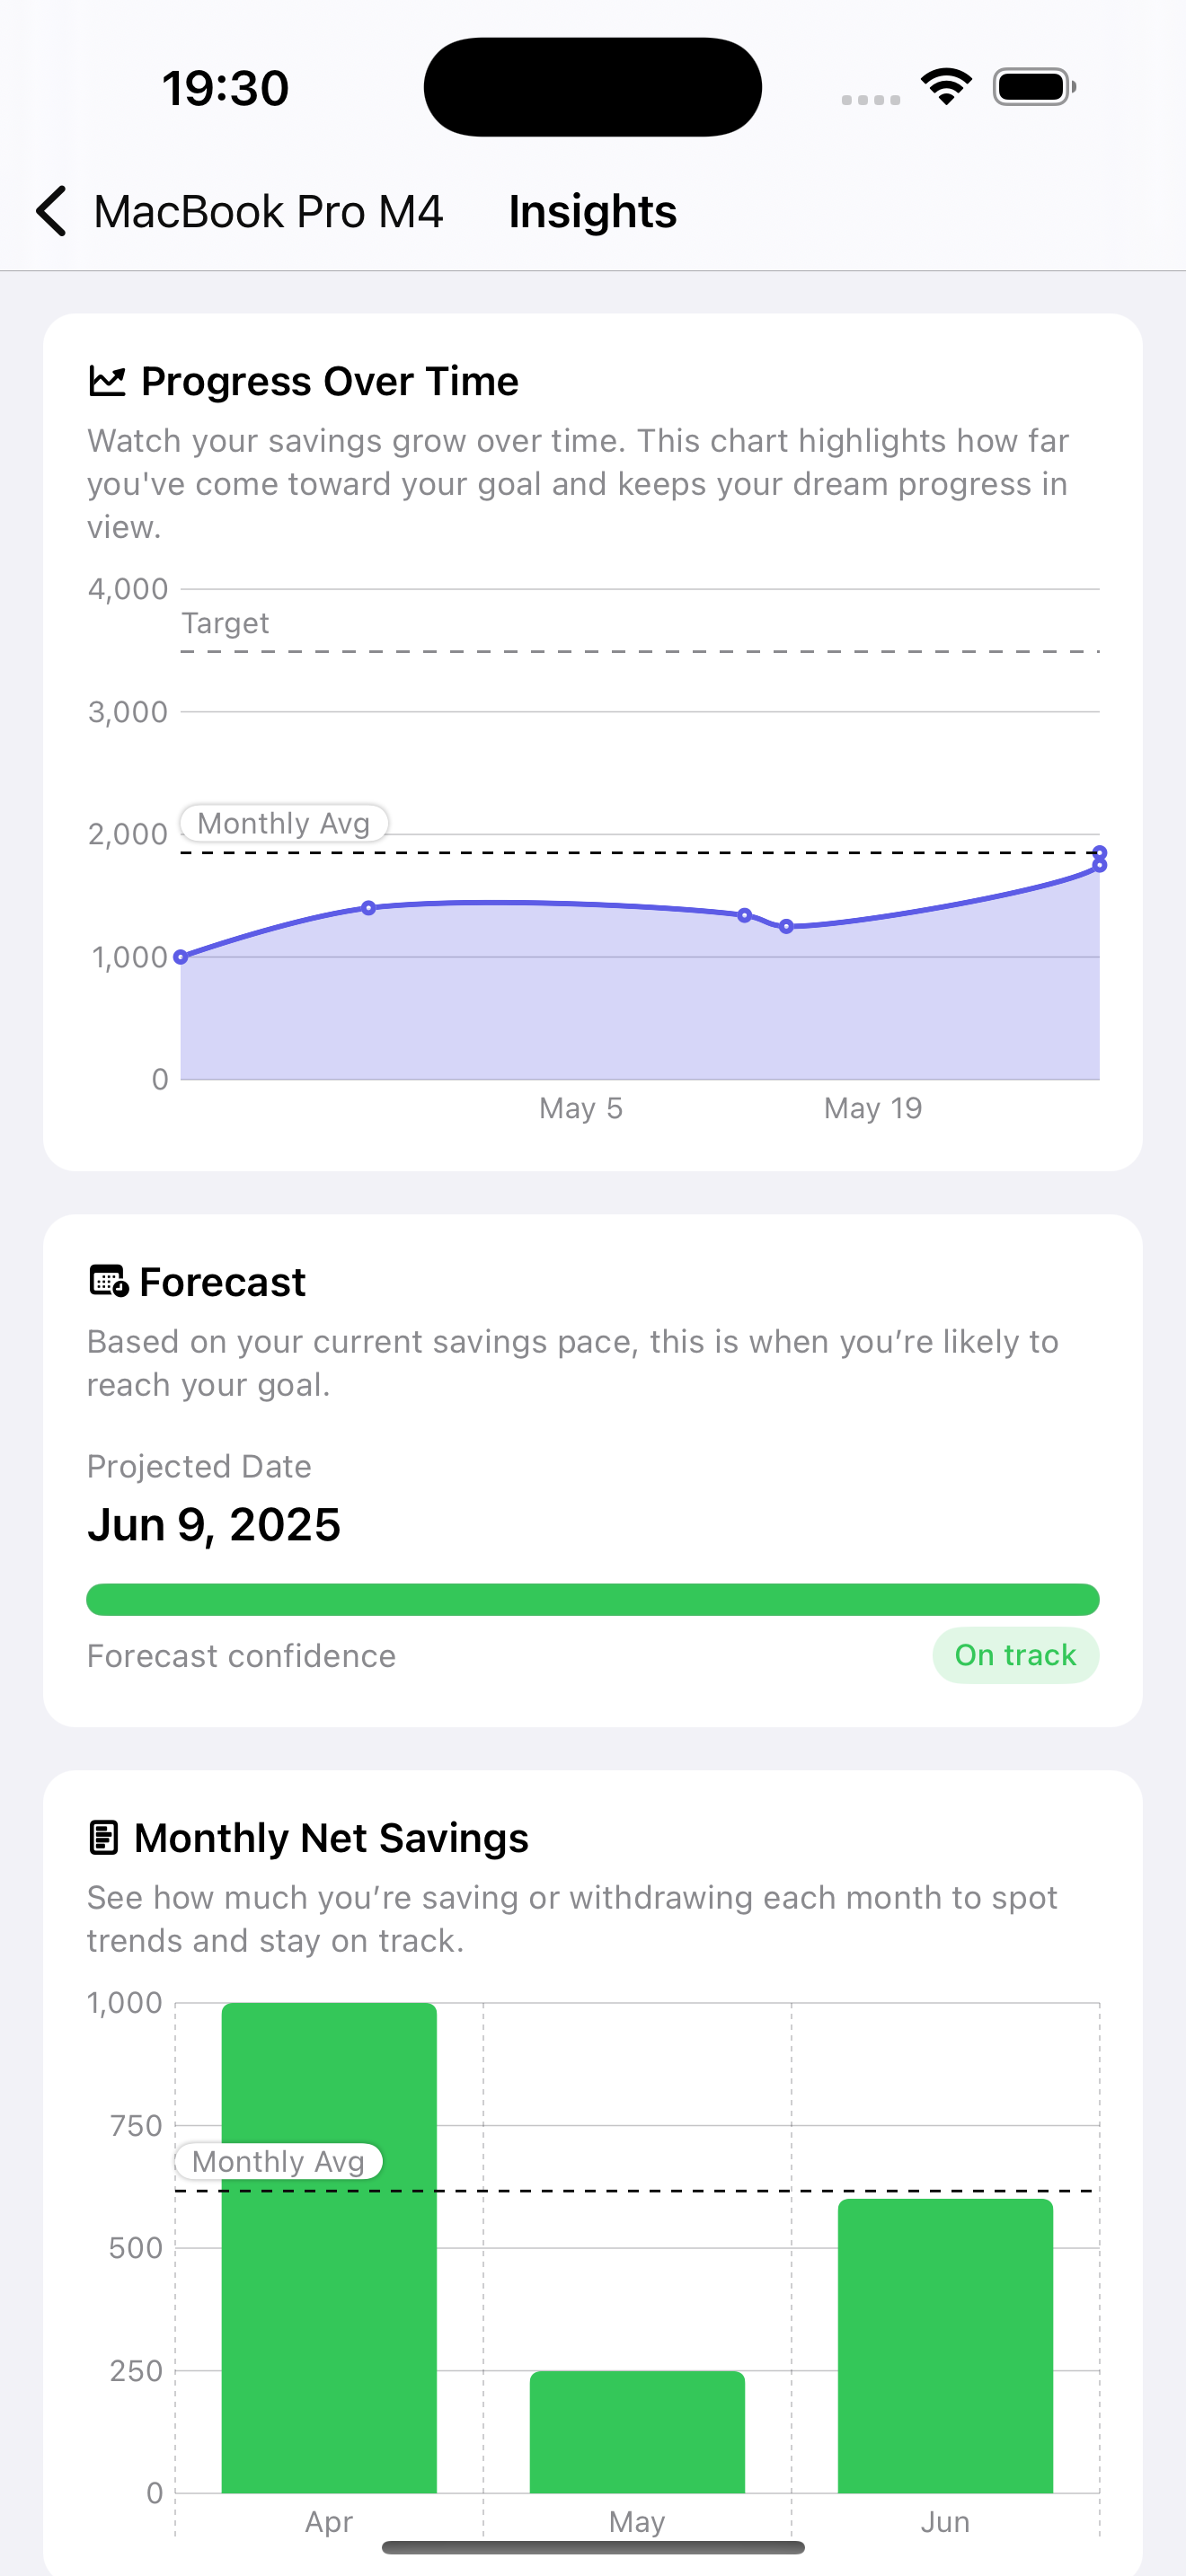Tap the Wi-Fi status icon
Image resolution: width=1186 pixels, height=2576 pixels.
946,87
